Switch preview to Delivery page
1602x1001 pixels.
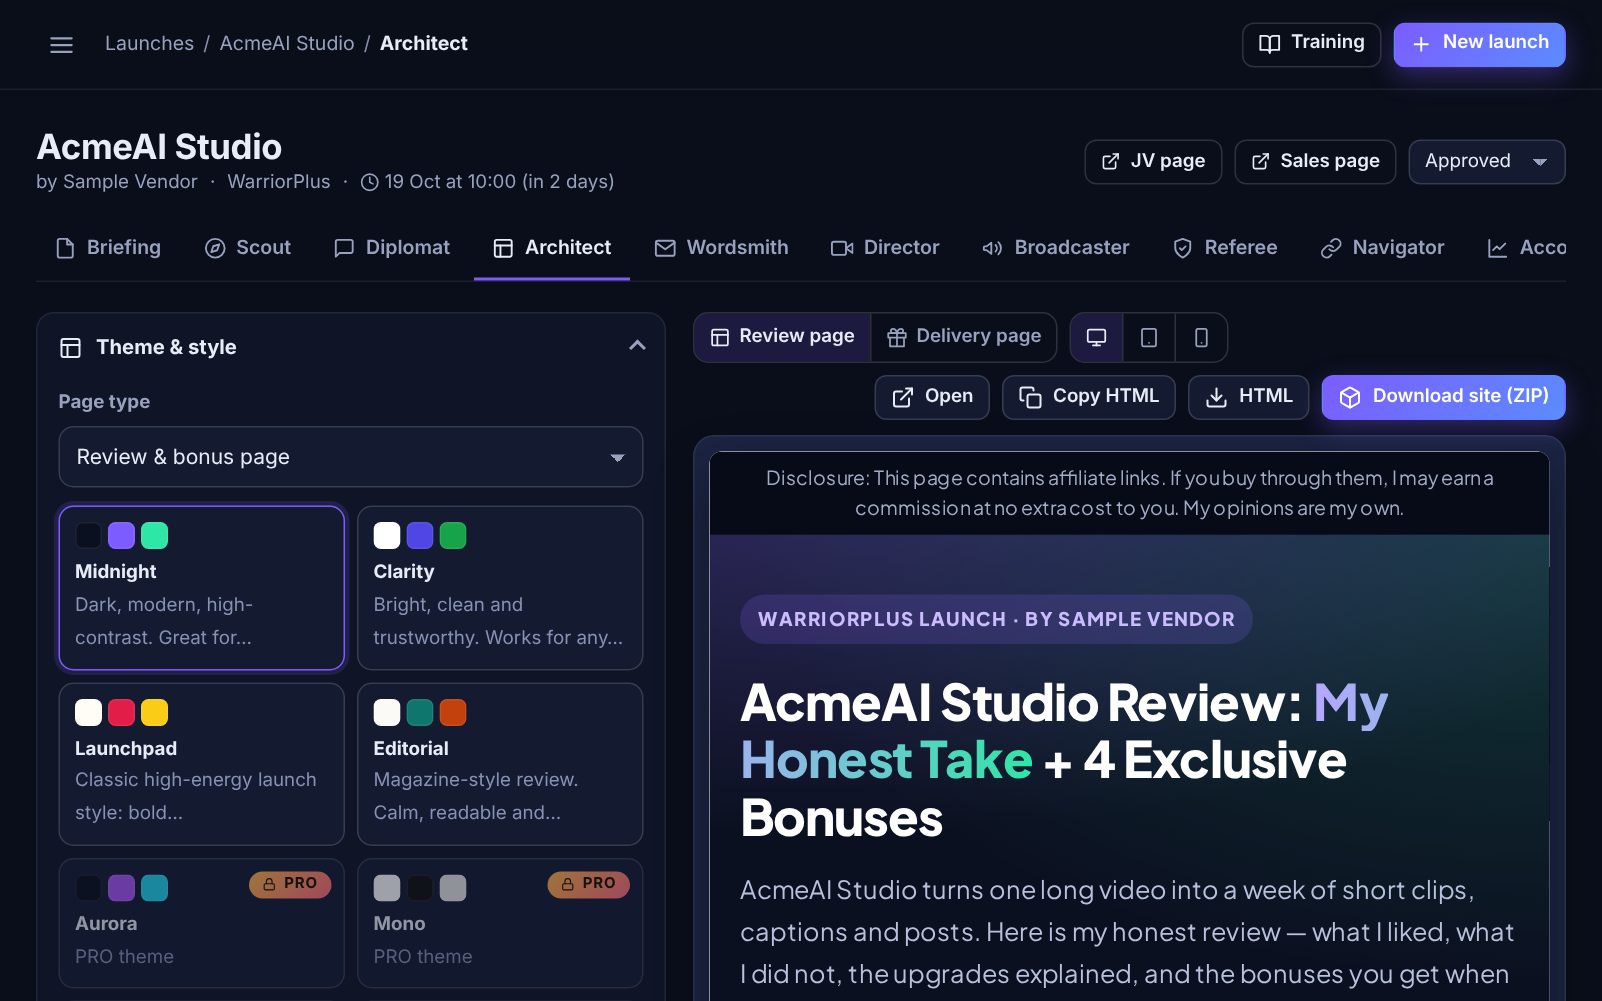click(x=964, y=337)
